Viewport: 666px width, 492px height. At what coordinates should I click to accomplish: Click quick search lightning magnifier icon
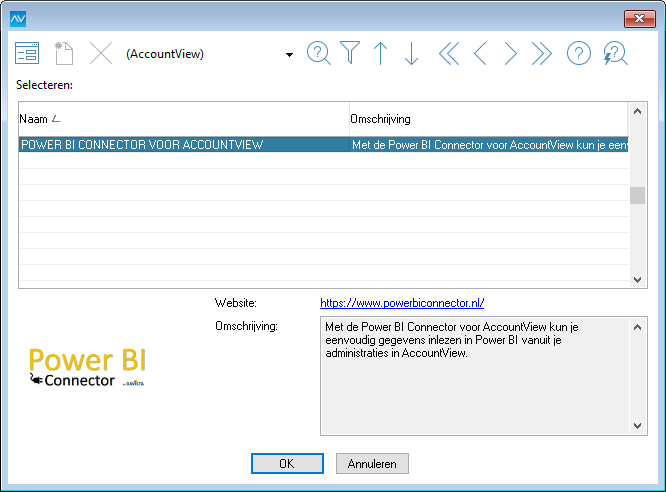[x=615, y=53]
